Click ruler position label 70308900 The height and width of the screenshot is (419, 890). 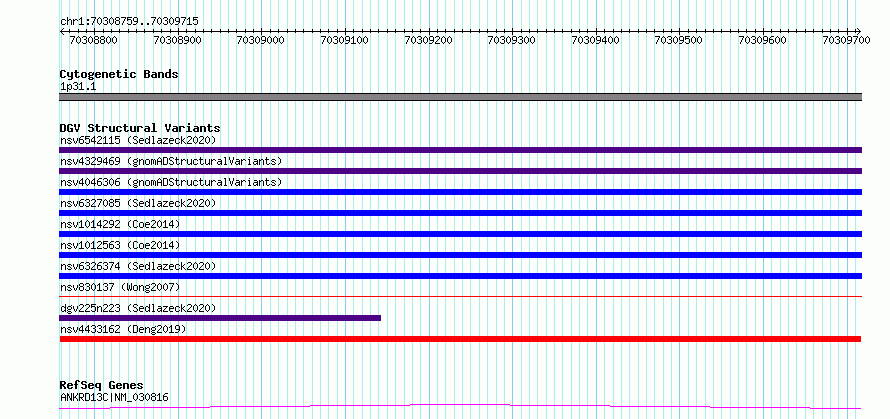point(178,40)
